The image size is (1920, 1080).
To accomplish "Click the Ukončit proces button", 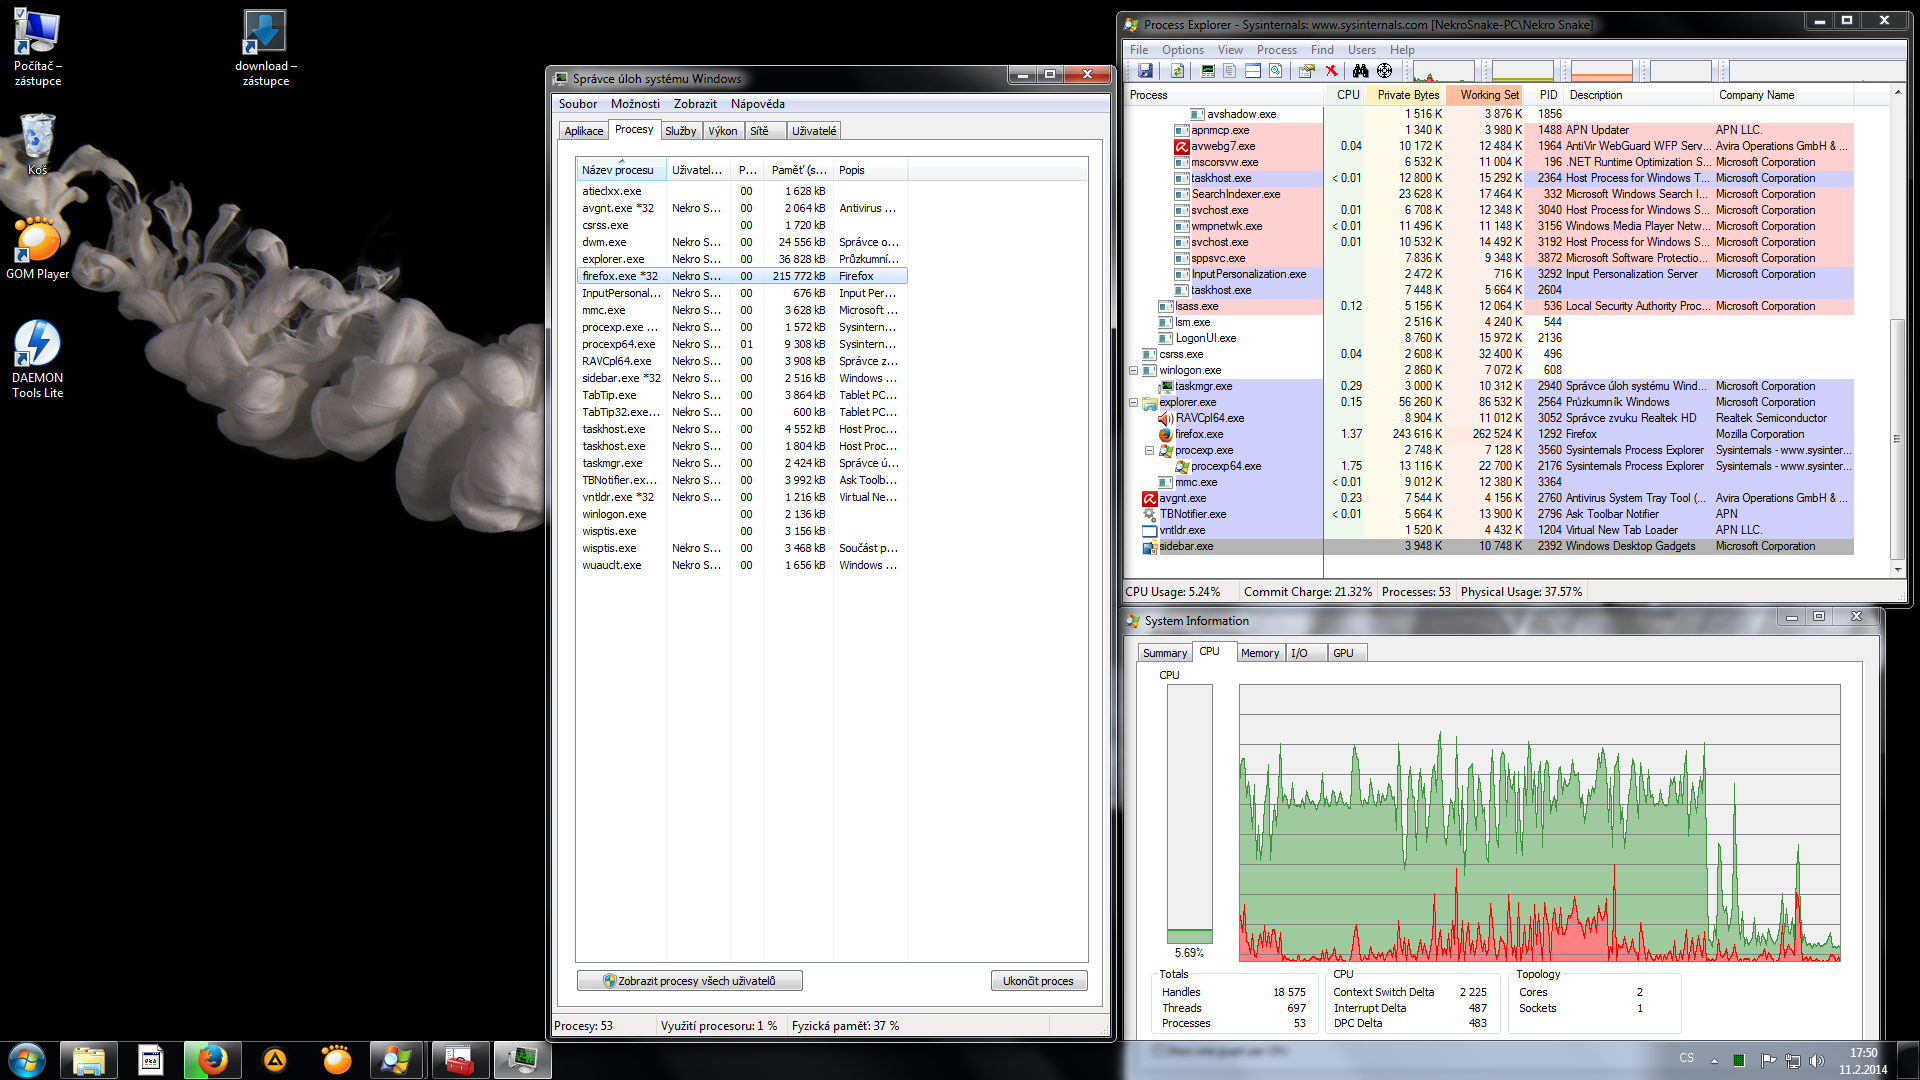I will [1038, 981].
